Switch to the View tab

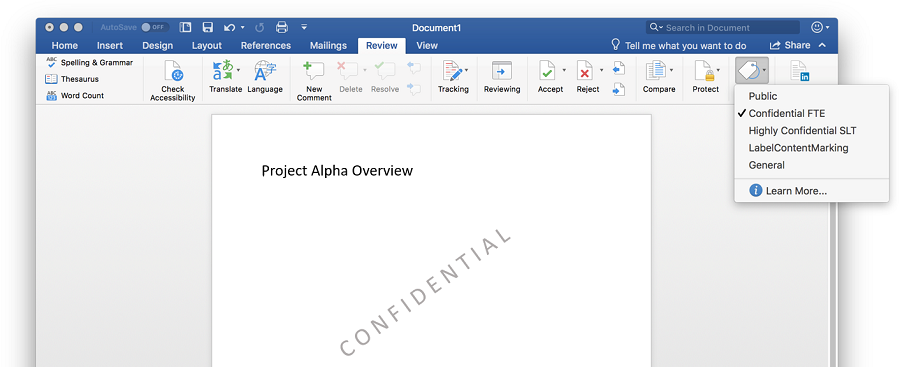coord(427,45)
